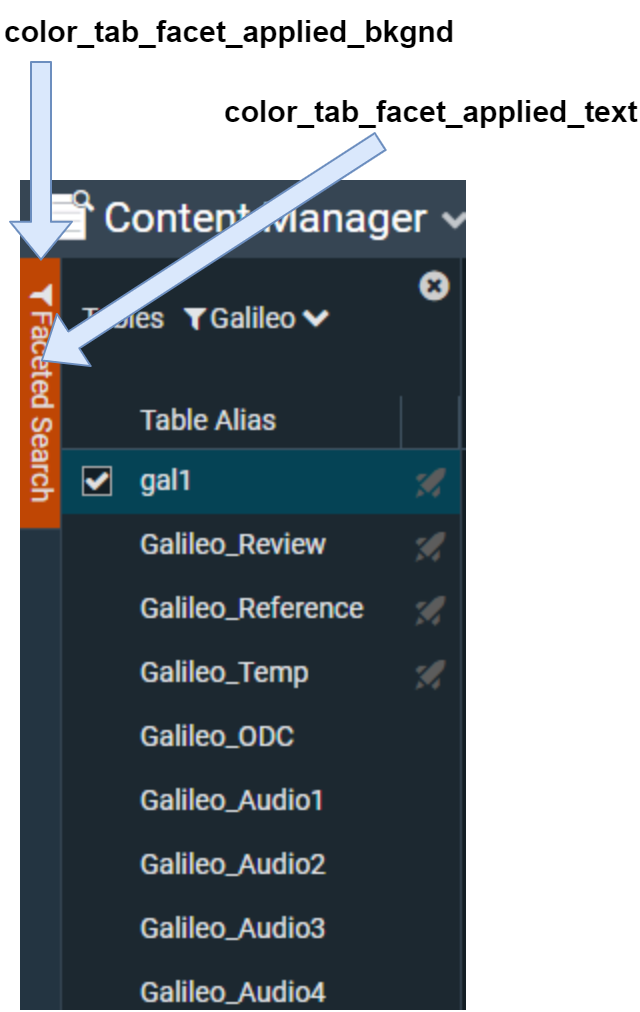Select the Galileo_Reference table name
The height and width of the screenshot is (1012, 640).
(x=251, y=609)
